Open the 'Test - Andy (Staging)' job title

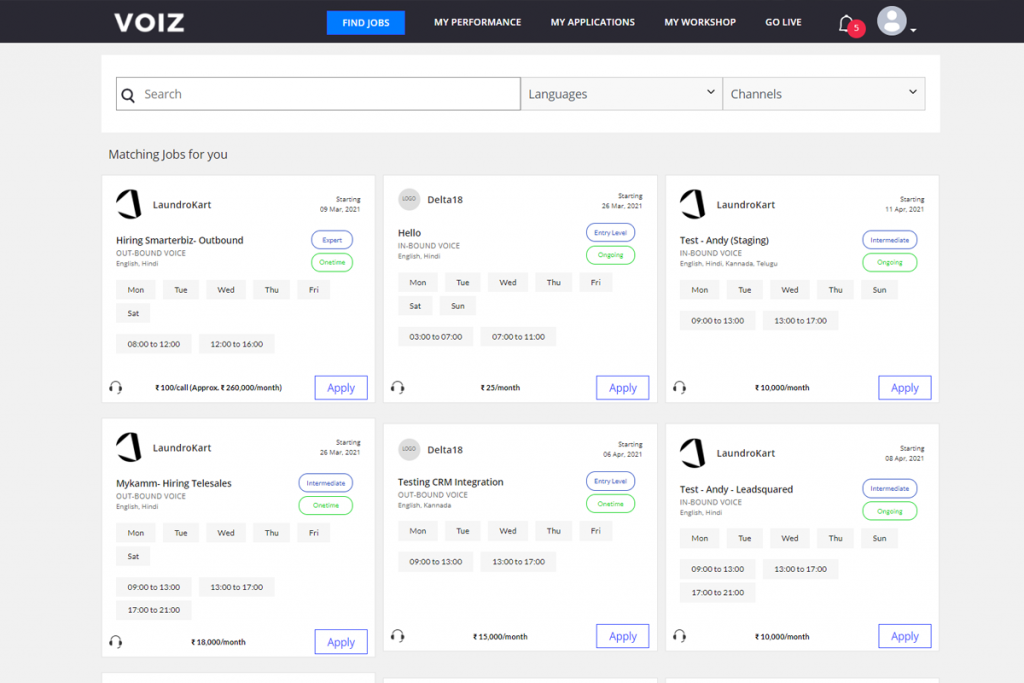click(724, 240)
